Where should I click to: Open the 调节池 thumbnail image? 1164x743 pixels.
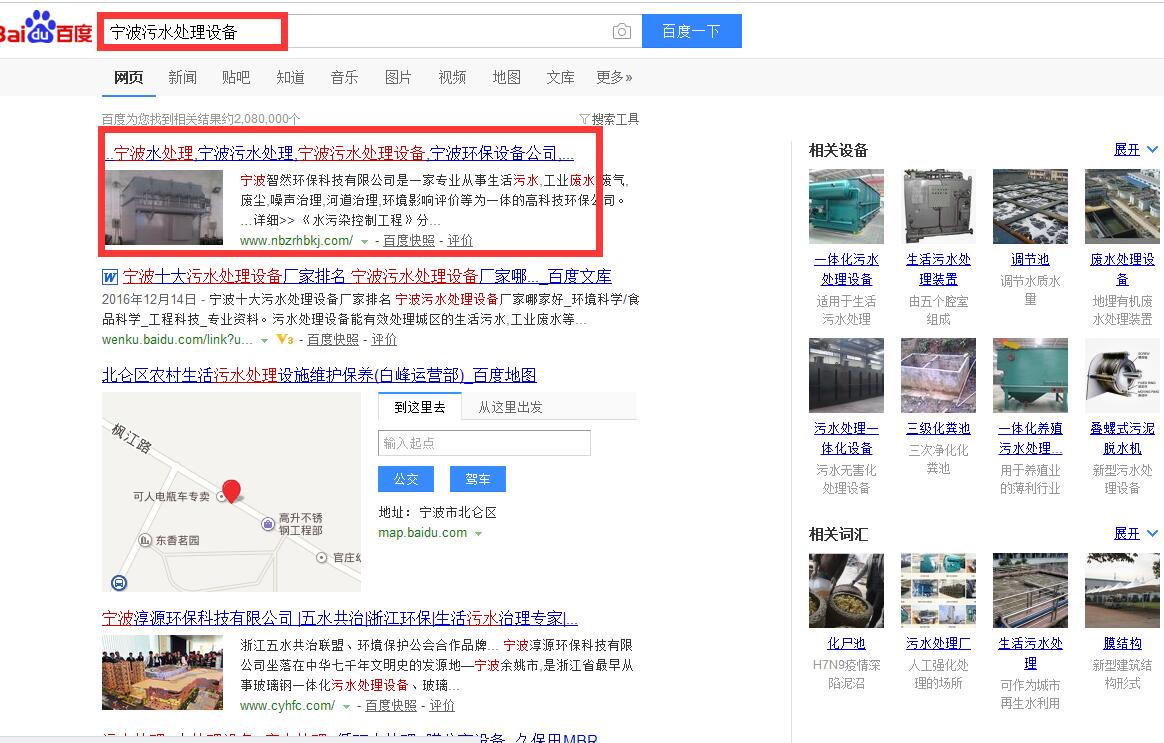coord(1030,206)
